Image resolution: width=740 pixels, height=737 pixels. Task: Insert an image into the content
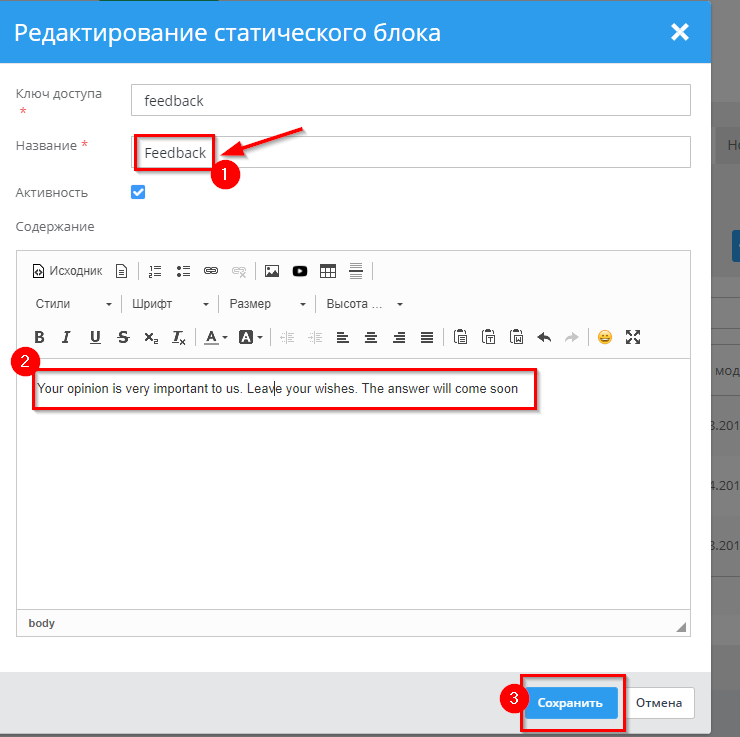coord(272,271)
